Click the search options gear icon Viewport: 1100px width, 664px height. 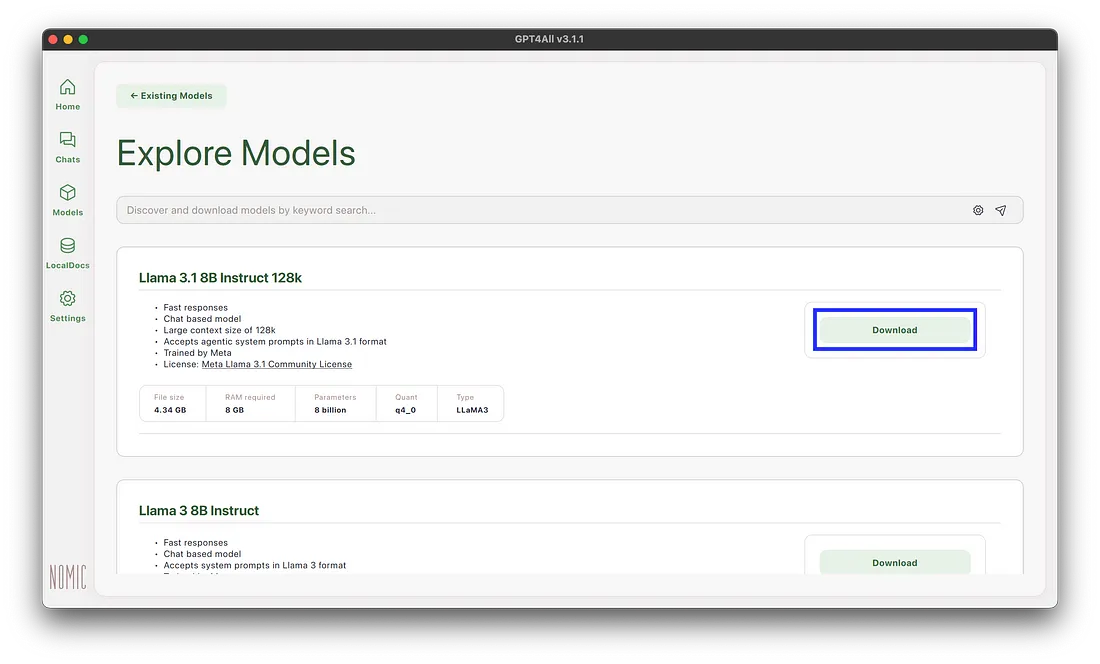pyautogui.click(x=978, y=210)
